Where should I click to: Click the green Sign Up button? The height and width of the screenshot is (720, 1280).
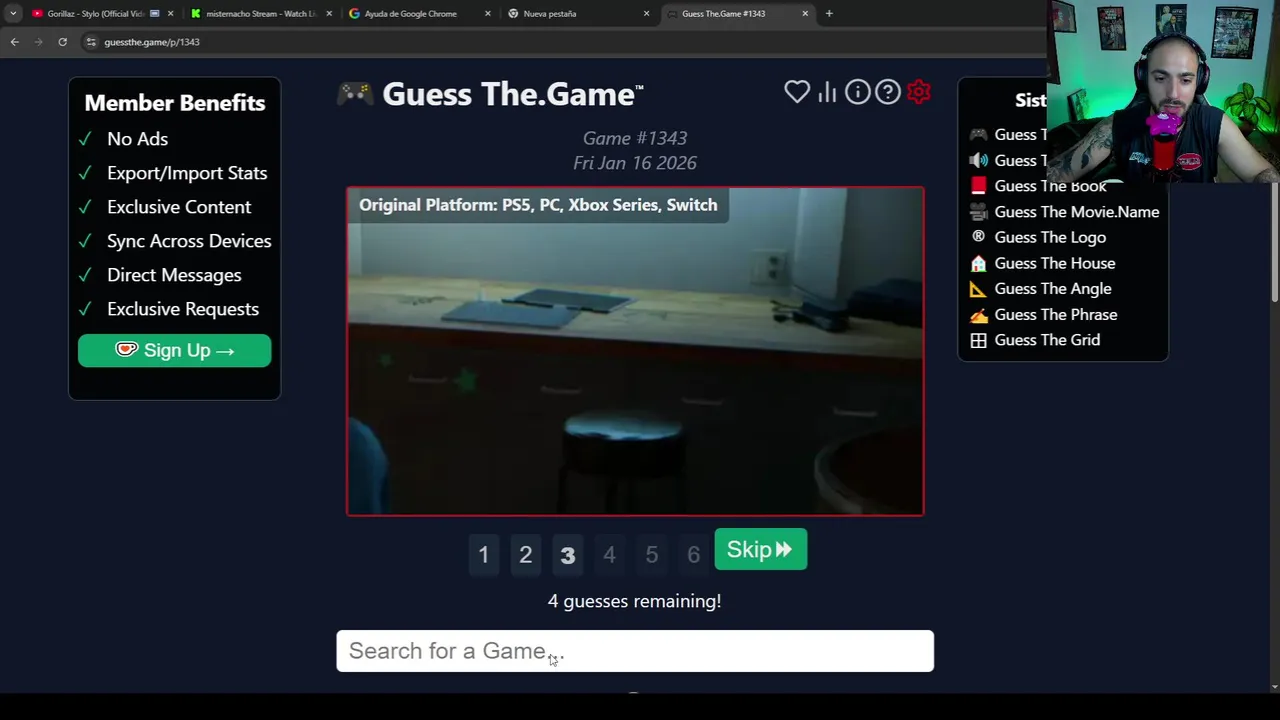coord(175,350)
